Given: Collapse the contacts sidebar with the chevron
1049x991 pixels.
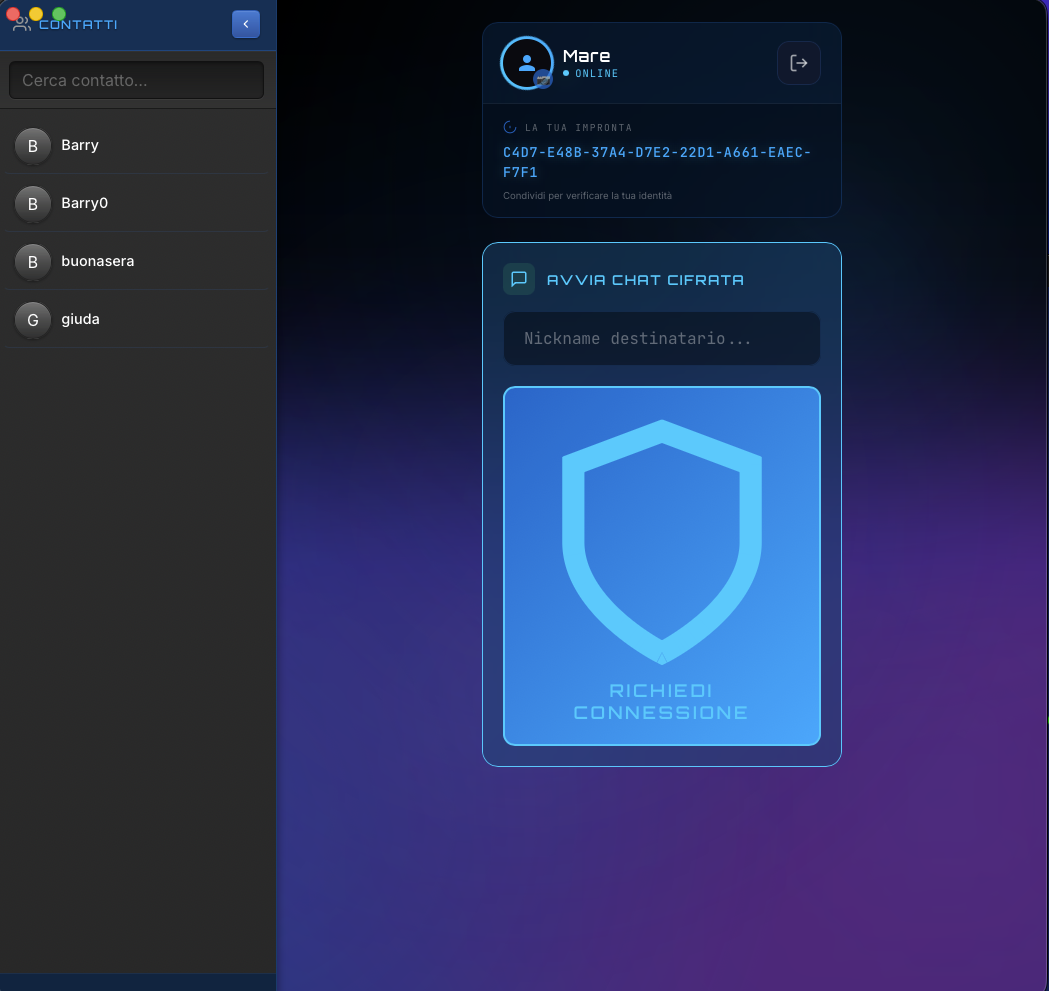Looking at the screenshot, I should tap(246, 24).
